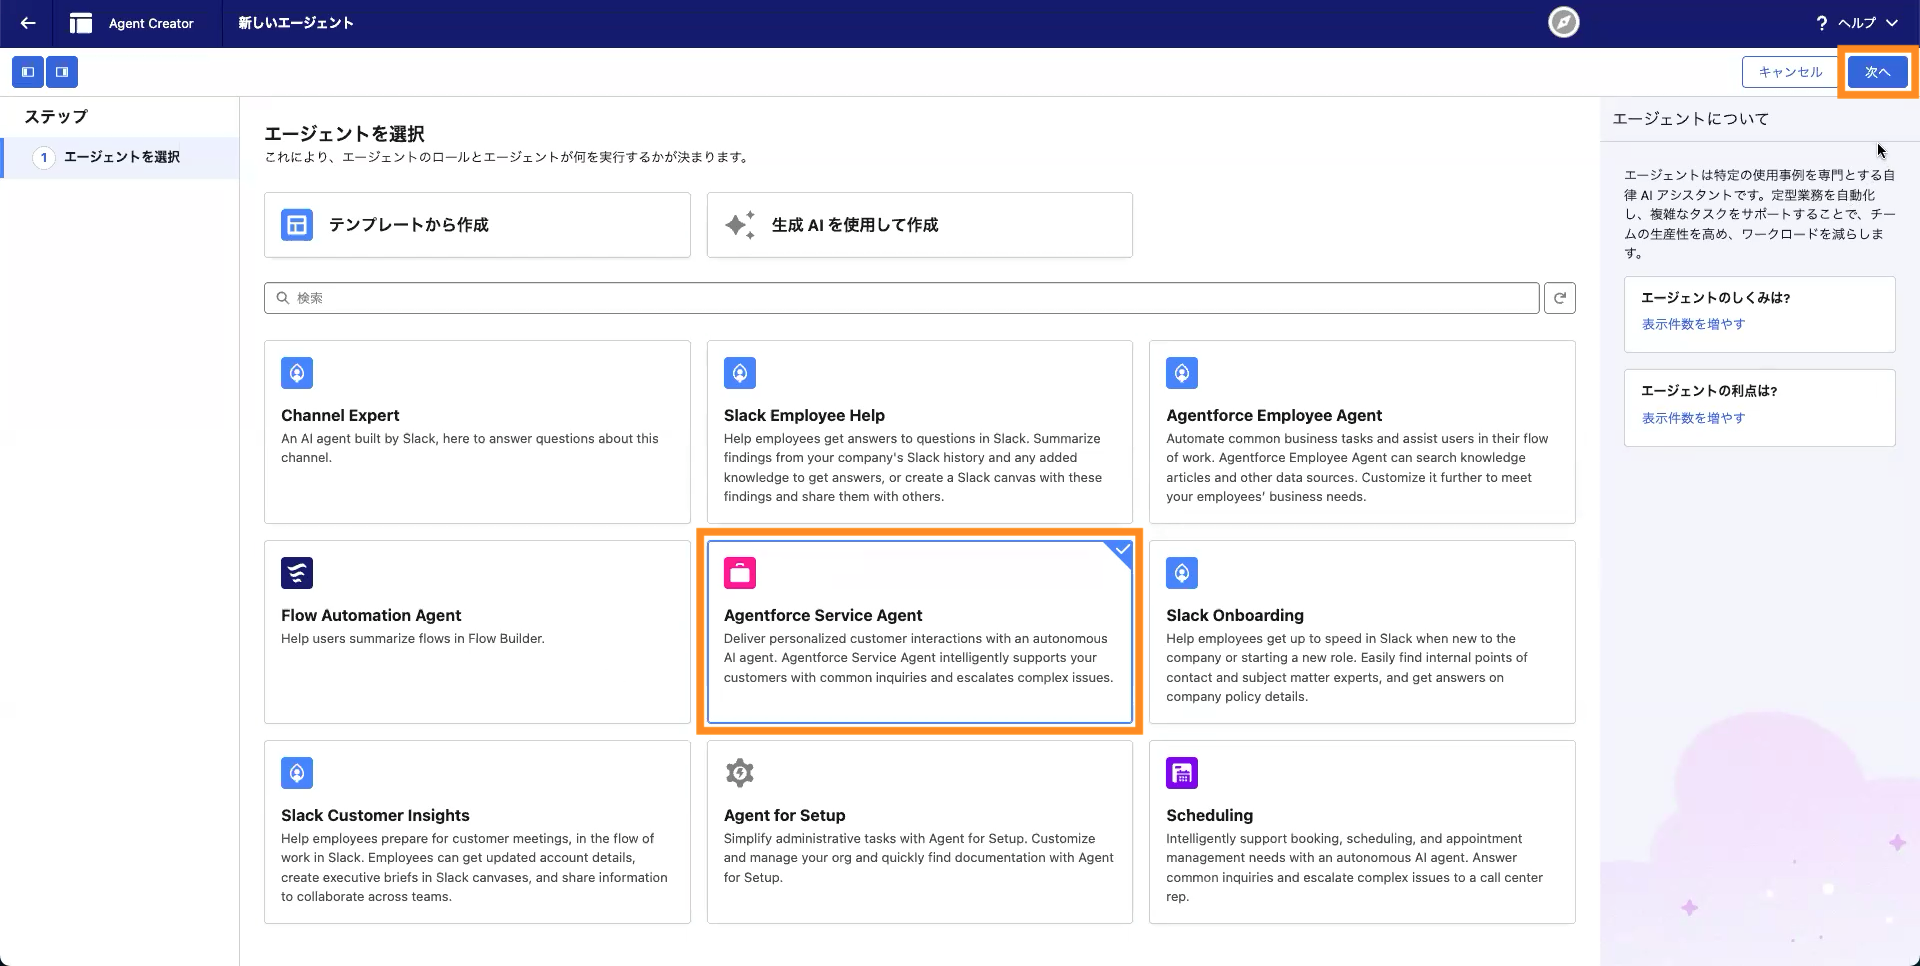Click the Slack Onboarding agent icon

[x=1182, y=573]
